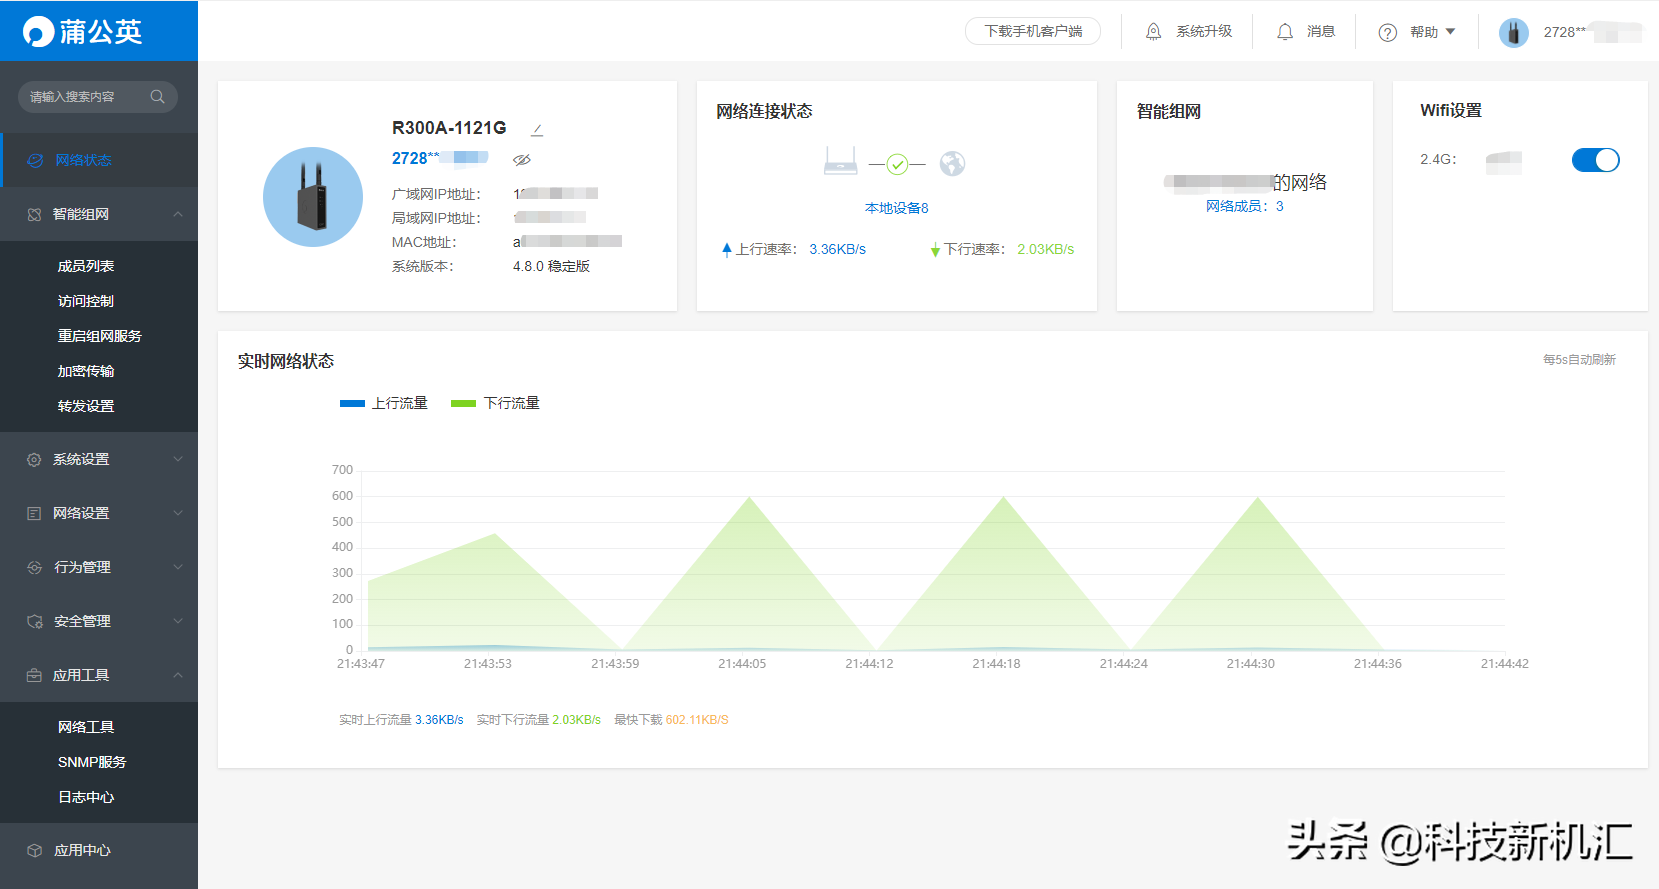1659x889 pixels.
Task: Open 系统升级 link in header
Action: click(x=1204, y=32)
